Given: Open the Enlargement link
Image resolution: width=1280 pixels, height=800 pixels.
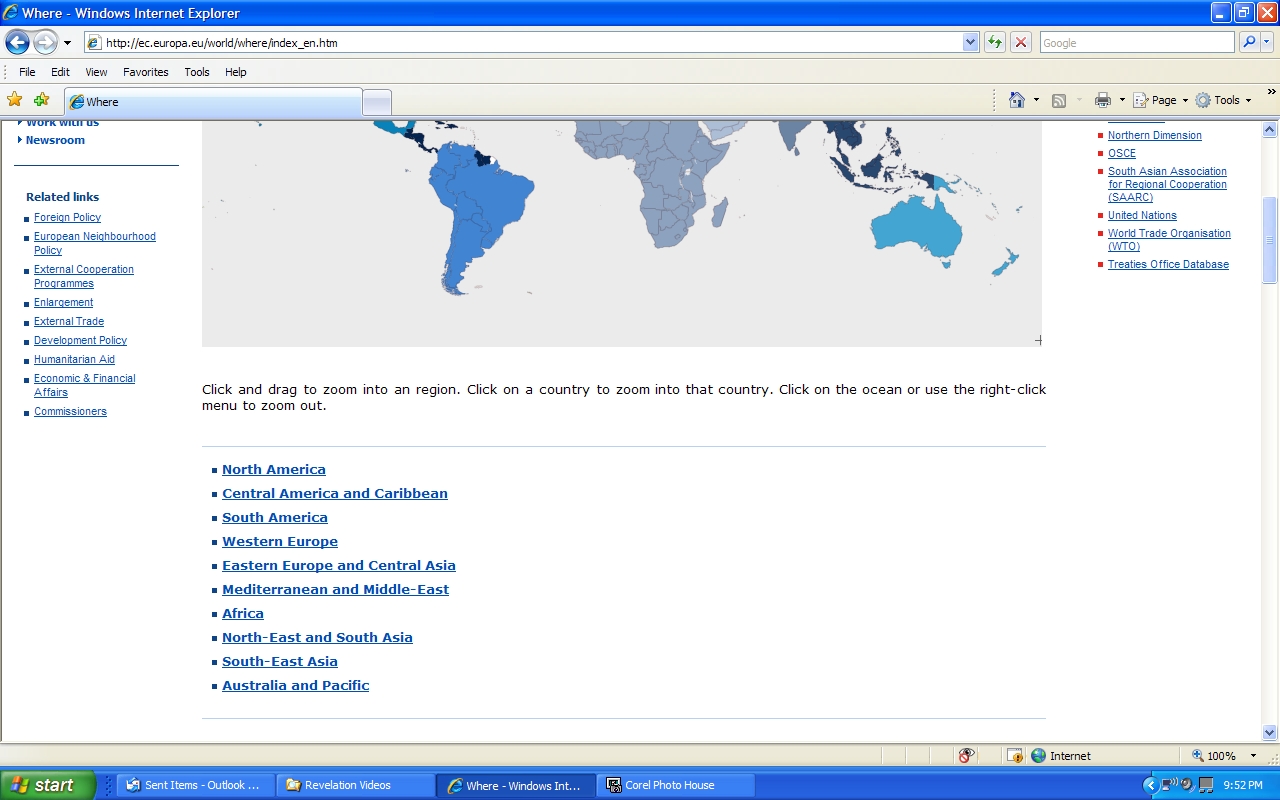Looking at the screenshot, I should click(63, 302).
